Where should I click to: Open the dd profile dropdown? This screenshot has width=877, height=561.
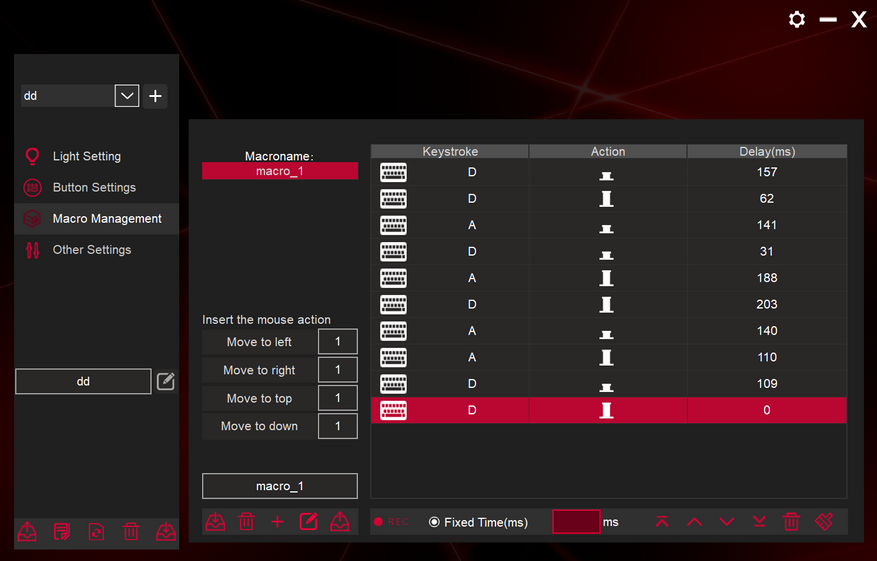(x=127, y=96)
